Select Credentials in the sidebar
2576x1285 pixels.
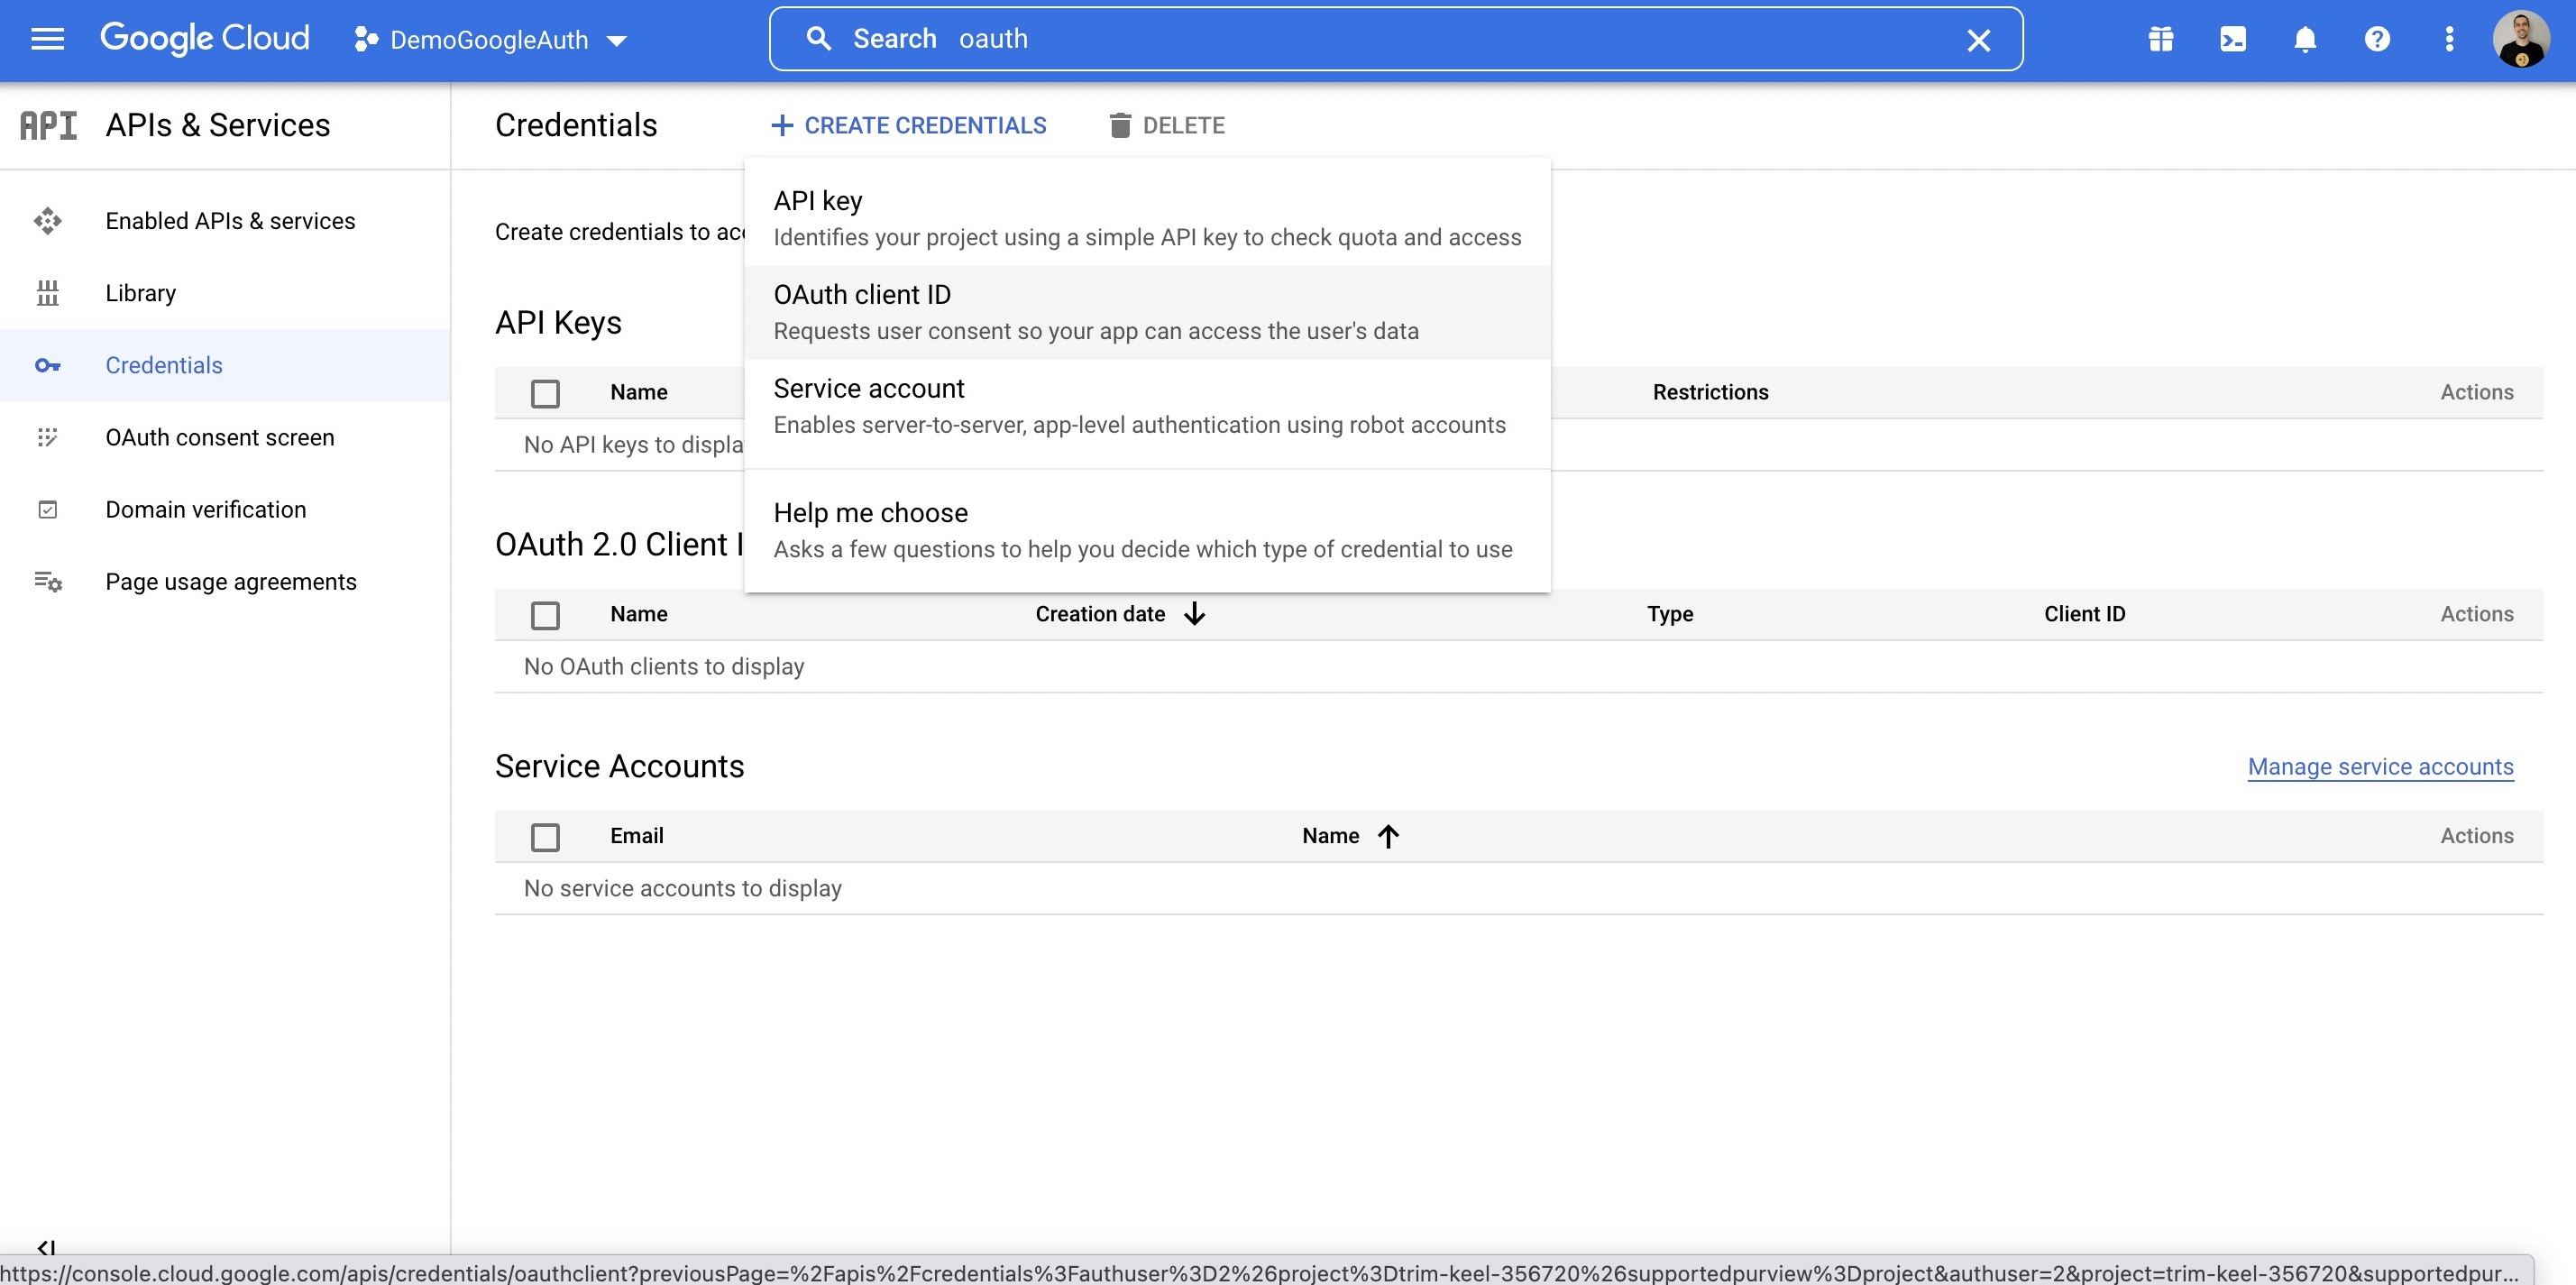click(x=164, y=365)
